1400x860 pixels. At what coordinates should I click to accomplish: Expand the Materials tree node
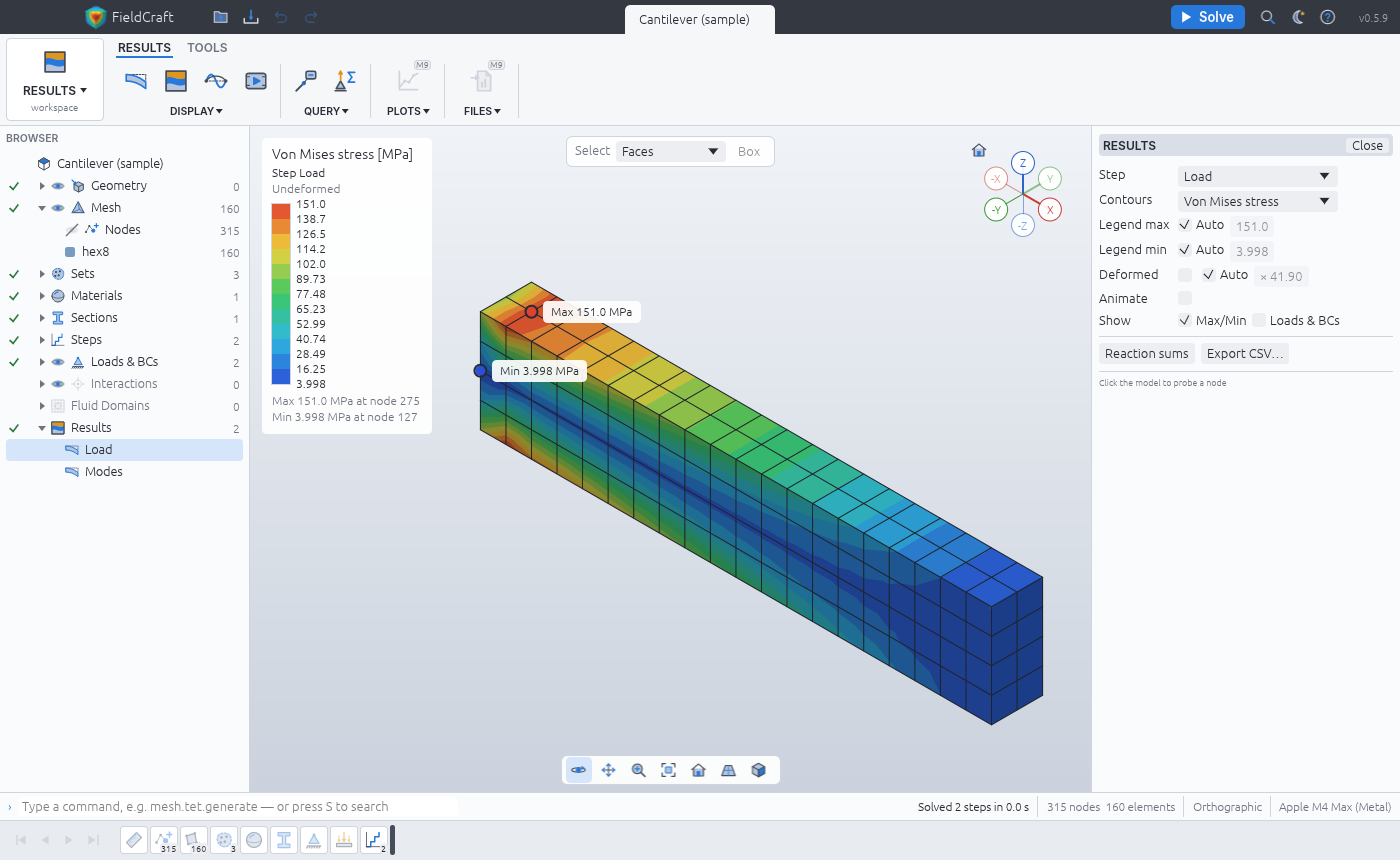tap(42, 296)
